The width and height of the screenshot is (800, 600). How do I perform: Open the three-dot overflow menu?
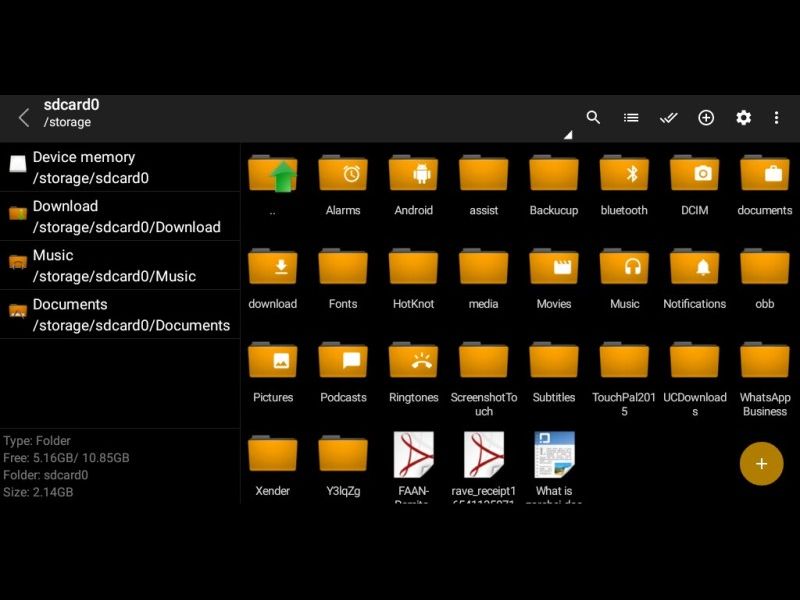coord(776,118)
